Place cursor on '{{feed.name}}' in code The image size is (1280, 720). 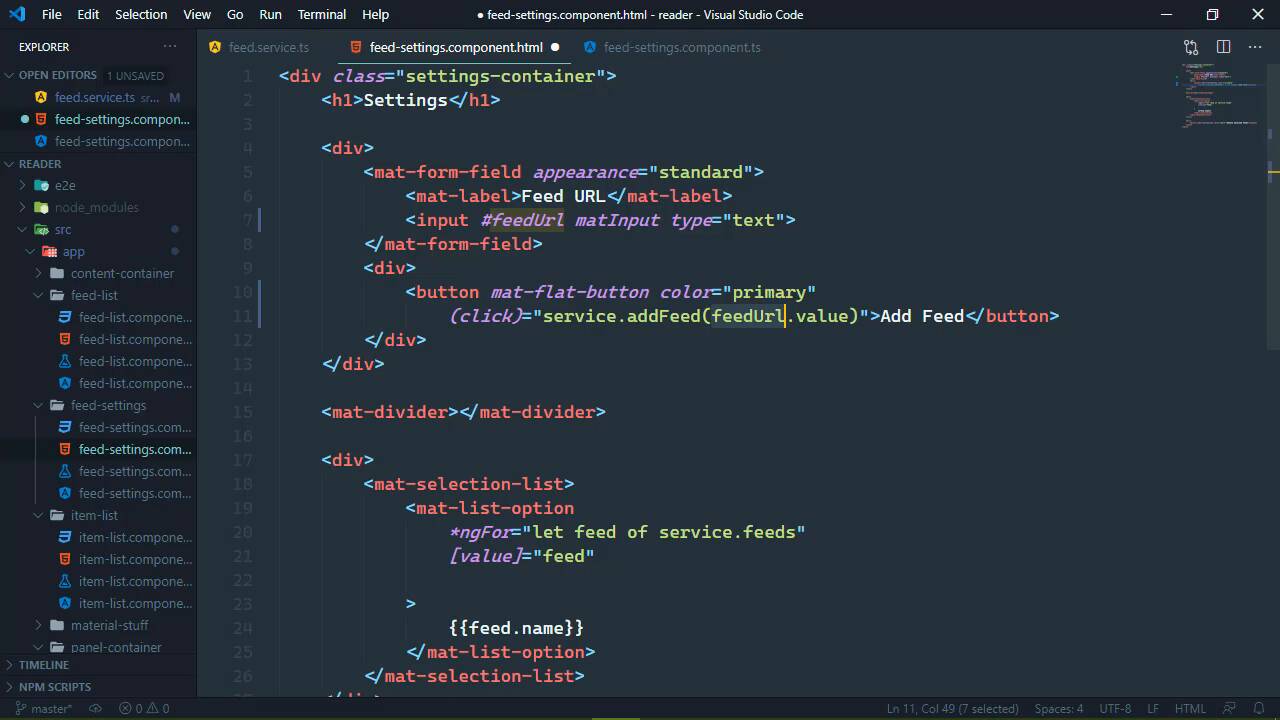pos(516,628)
